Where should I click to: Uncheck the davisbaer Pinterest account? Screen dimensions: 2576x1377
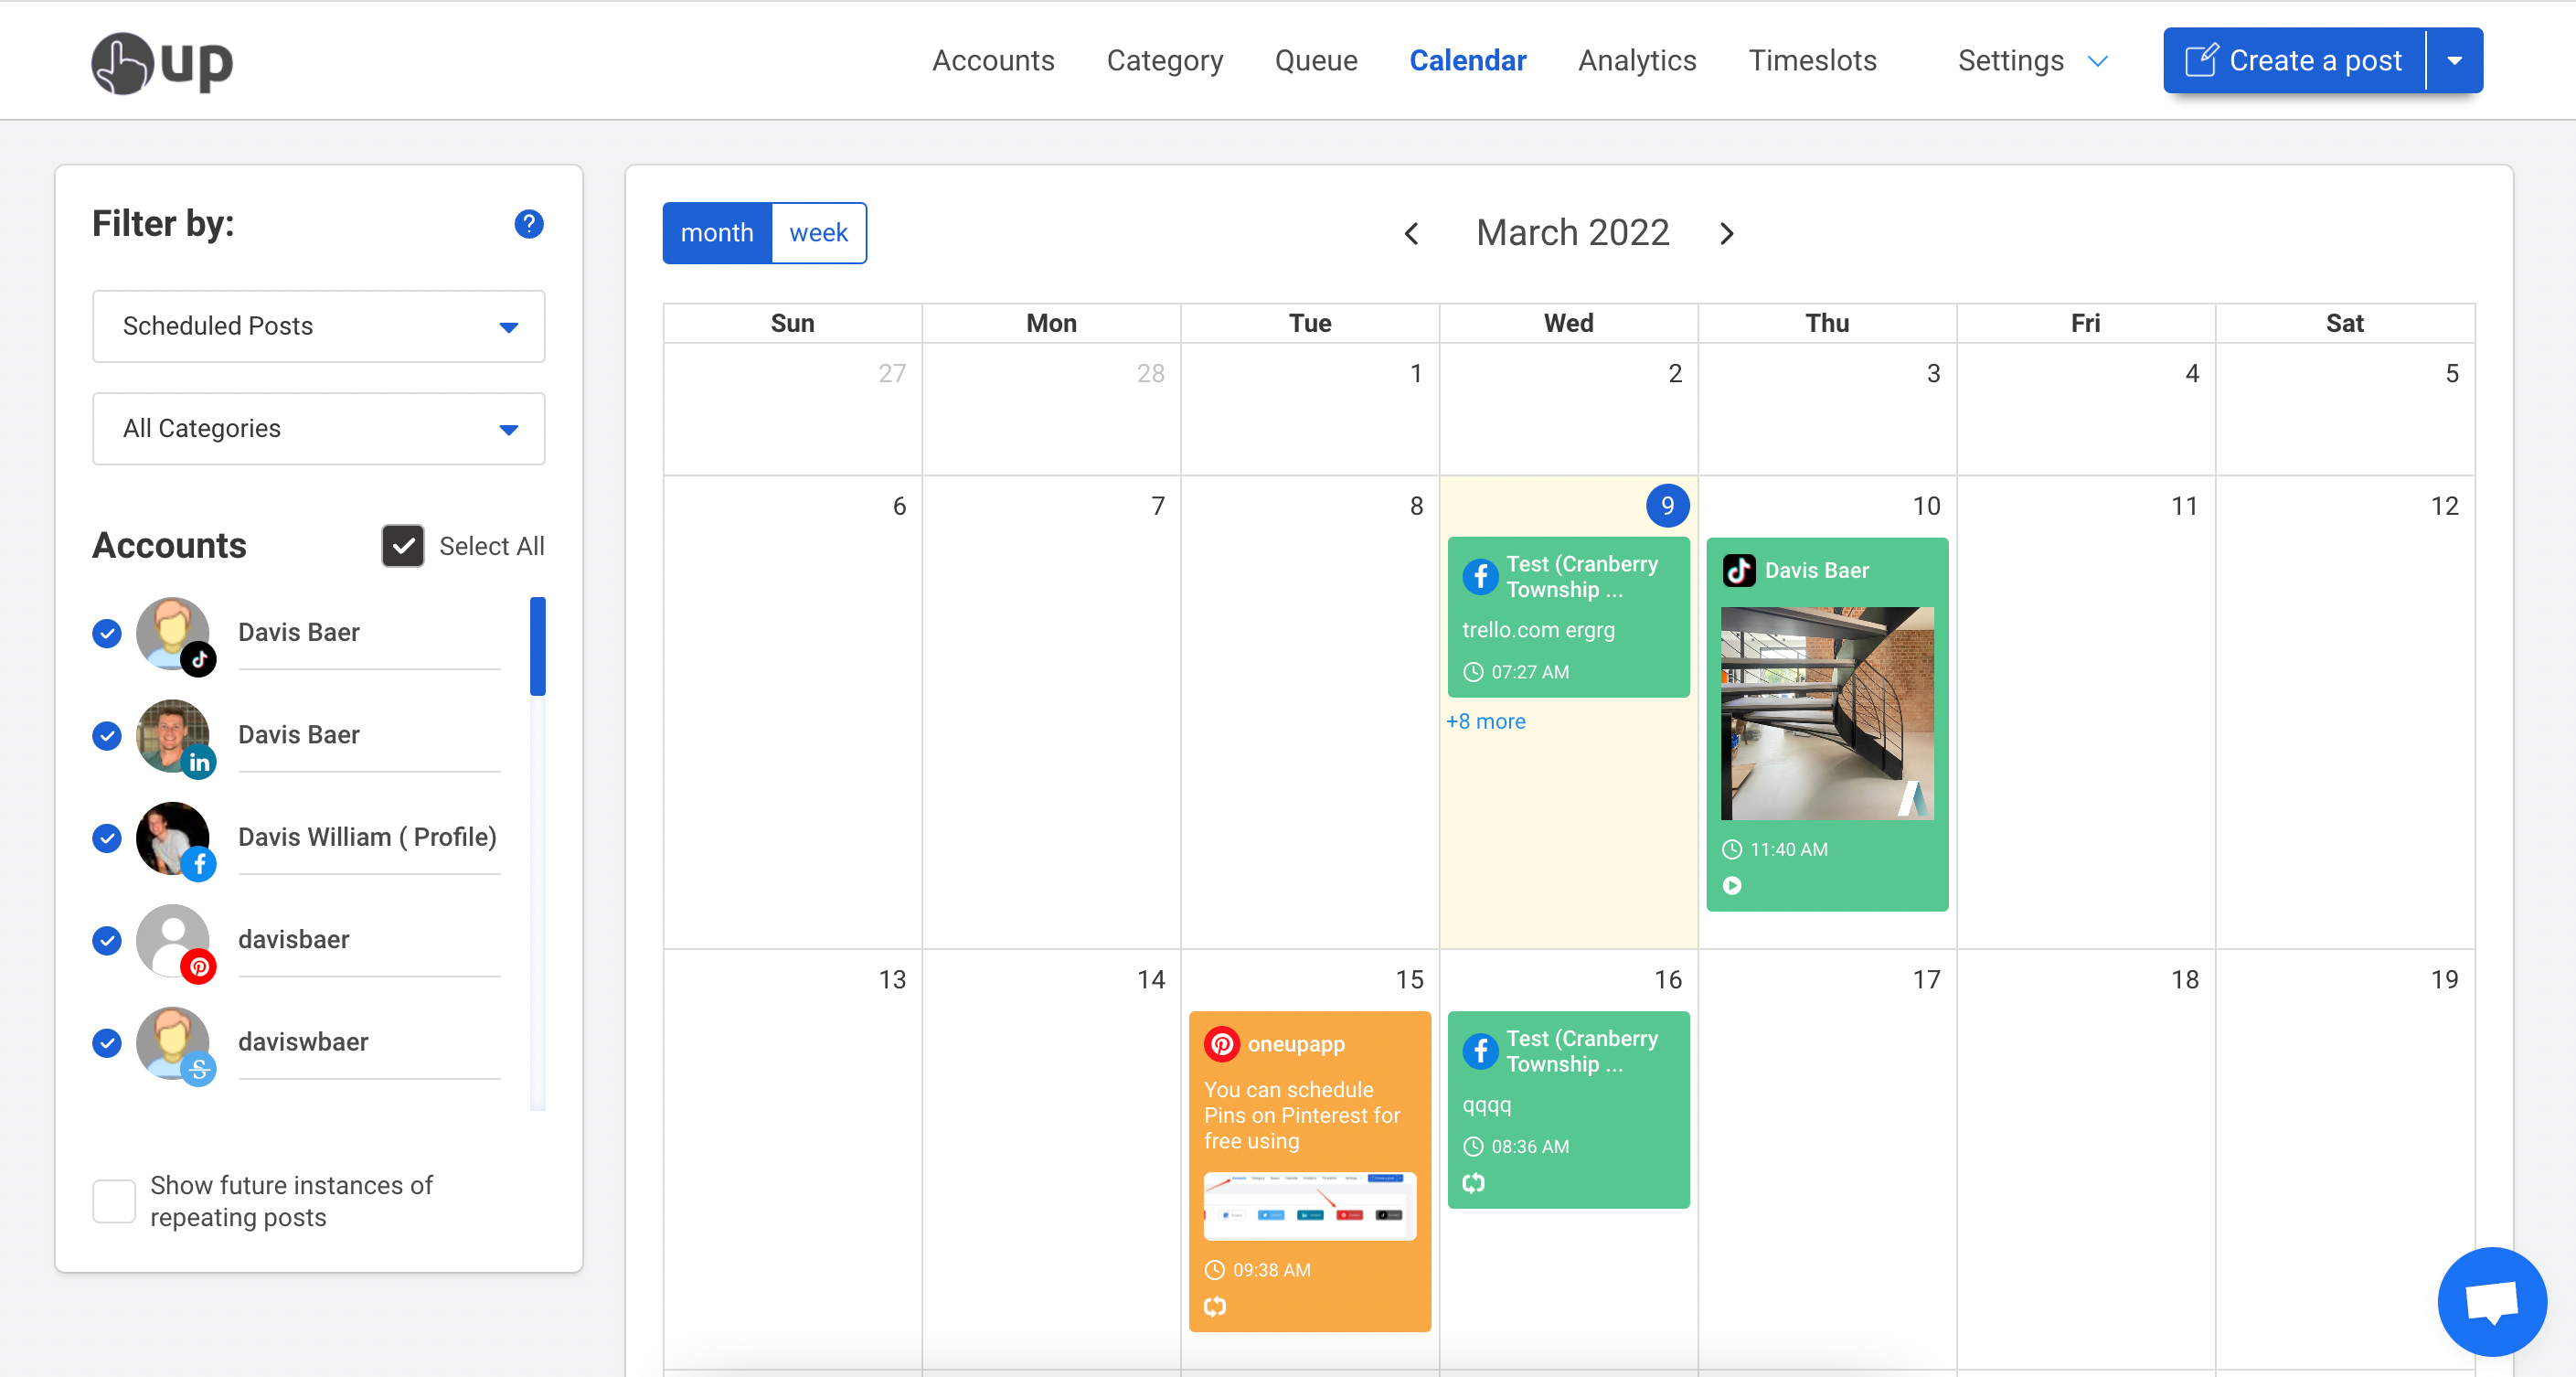tap(107, 940)
